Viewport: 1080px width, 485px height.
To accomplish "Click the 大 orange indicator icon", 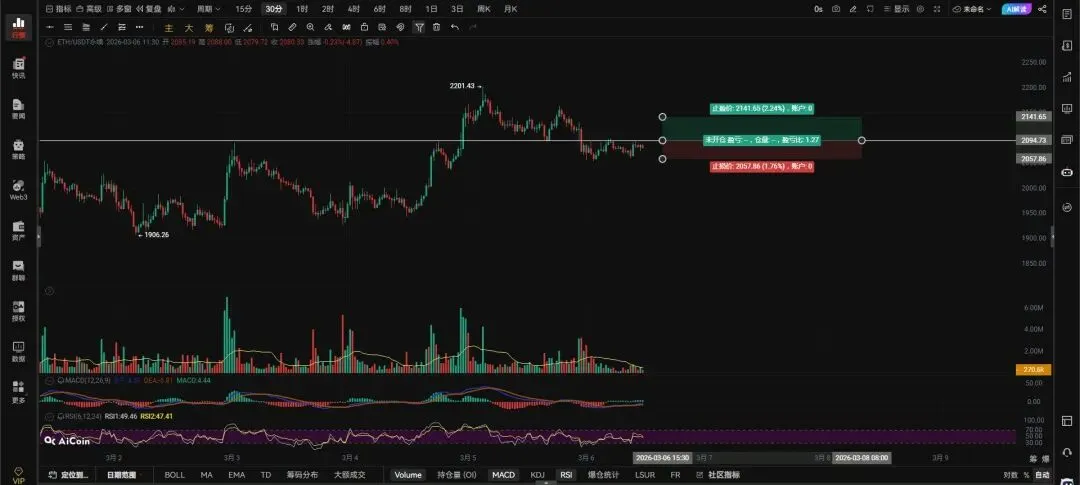I will point(189,28).
